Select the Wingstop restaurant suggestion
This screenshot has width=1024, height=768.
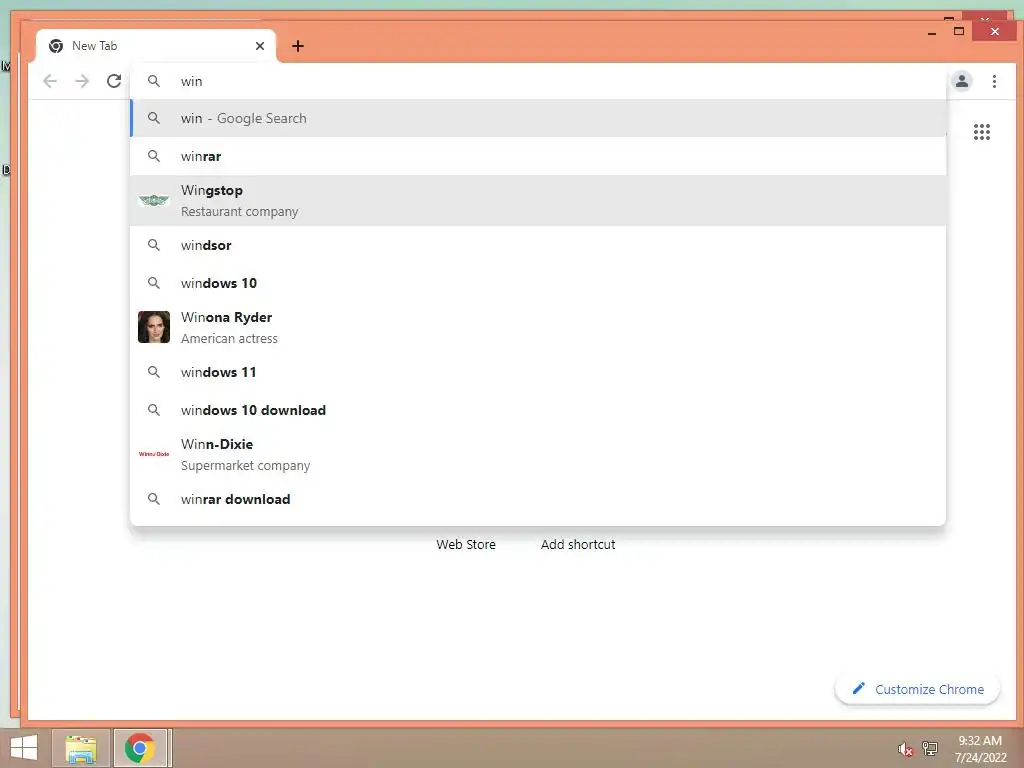point(537,200)
